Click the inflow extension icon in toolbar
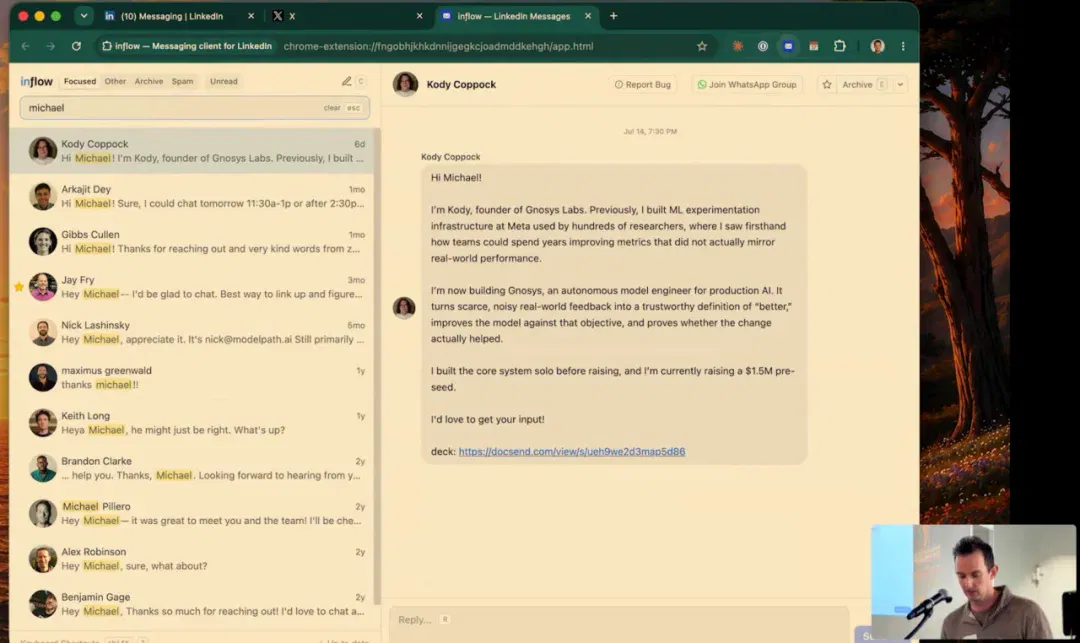The image size is (1080, 643). pyautogui.click(x=788, y=46)
